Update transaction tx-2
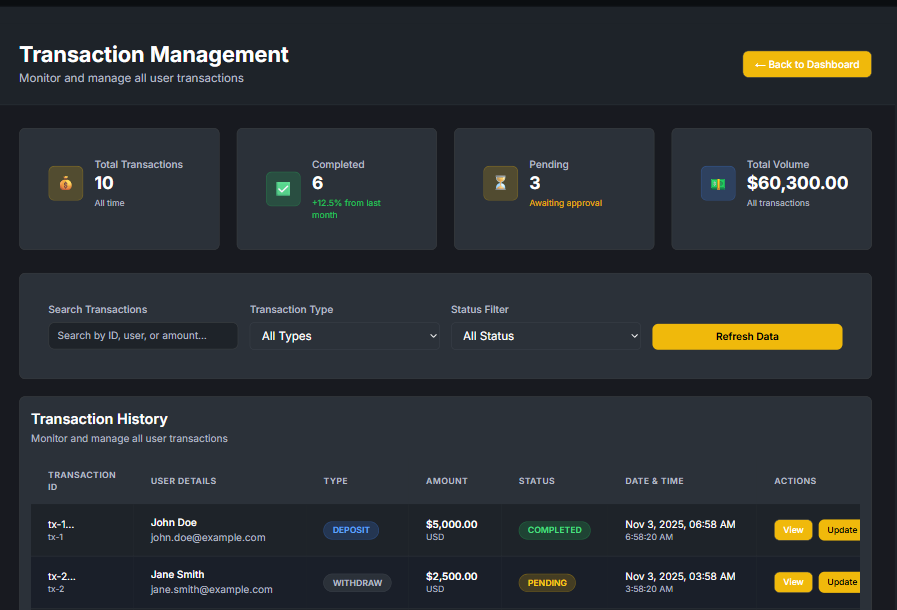Image resolution: width=897 pixels, height=610 pixels. (x=841, y=581)
